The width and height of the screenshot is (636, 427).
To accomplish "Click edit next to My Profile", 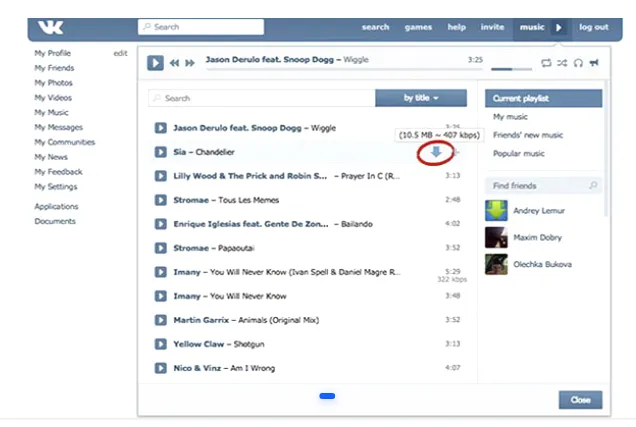I will pos(120,53).
